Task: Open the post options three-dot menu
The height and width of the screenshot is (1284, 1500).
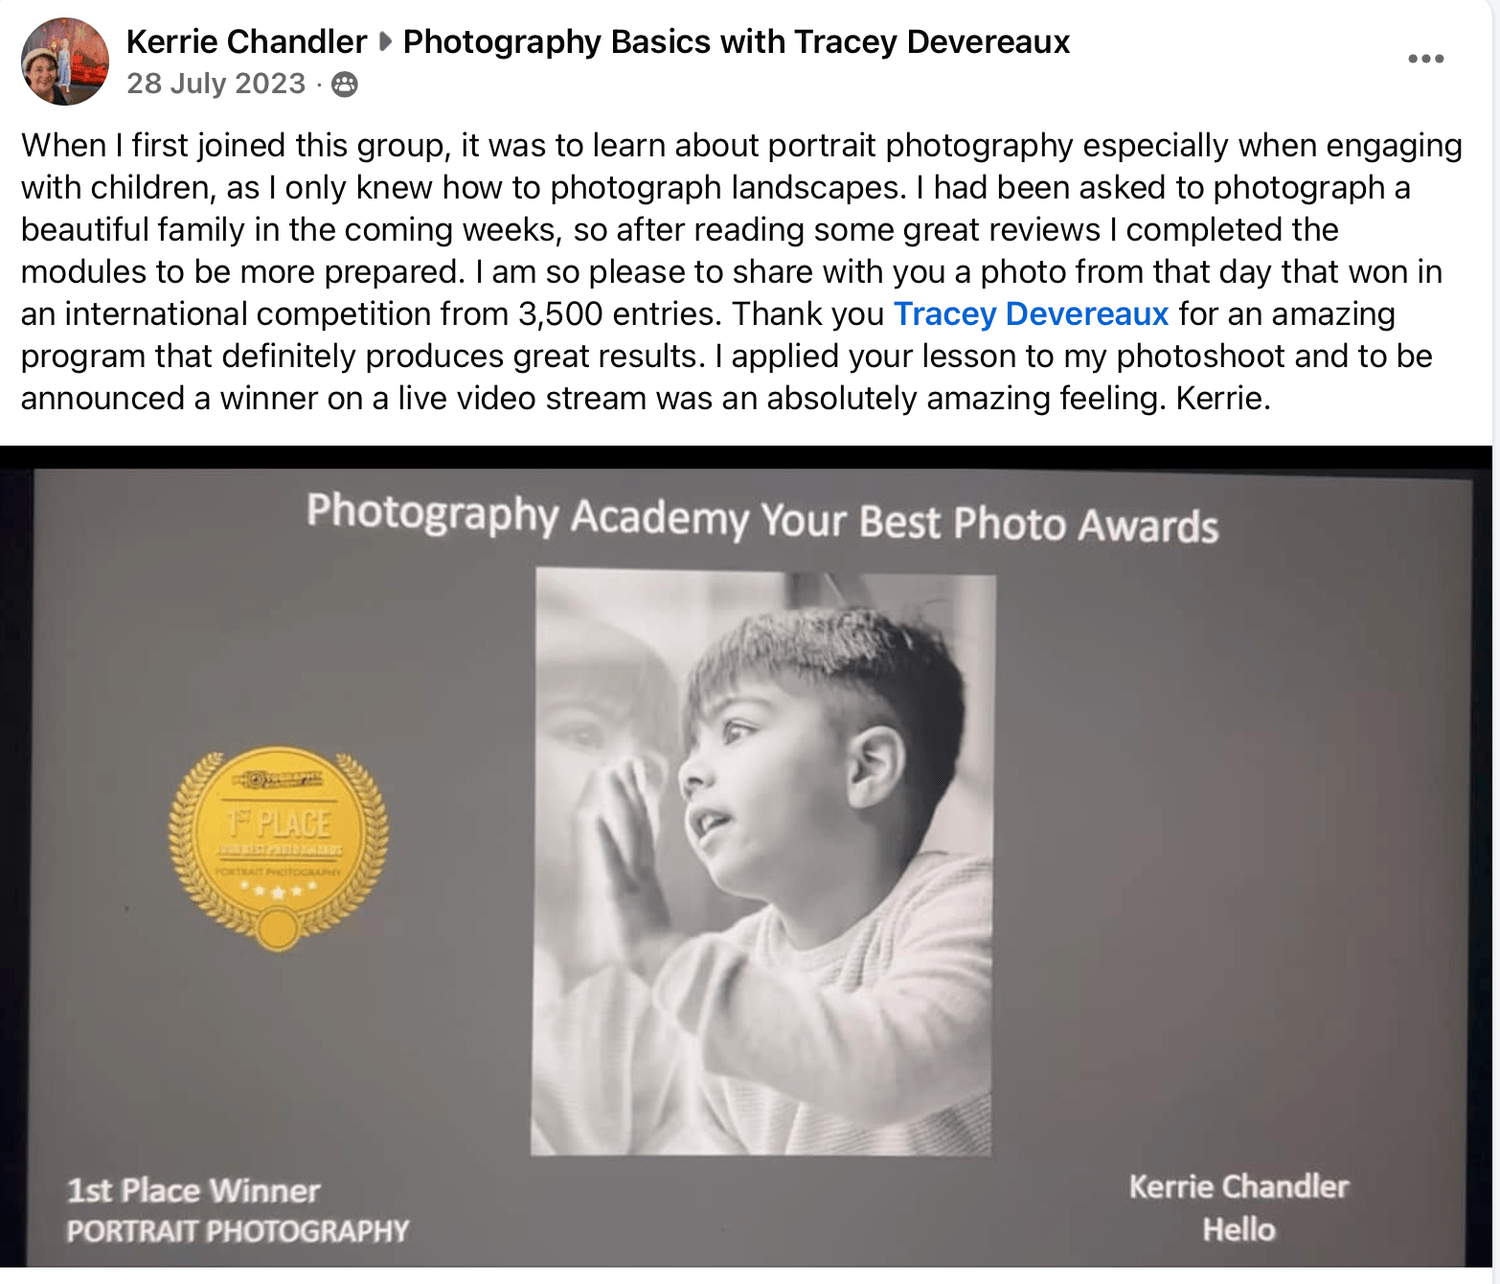Action: [x=1425, y=59]
